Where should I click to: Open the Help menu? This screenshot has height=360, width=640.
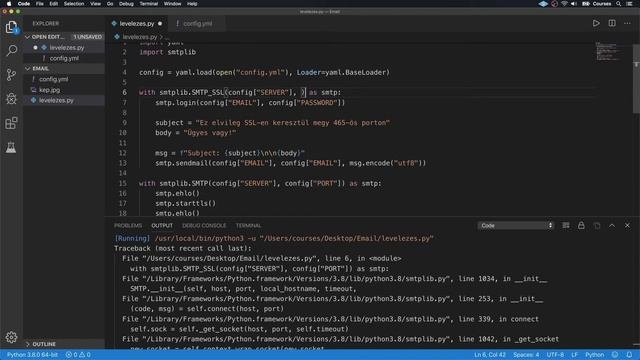(192, 4)
